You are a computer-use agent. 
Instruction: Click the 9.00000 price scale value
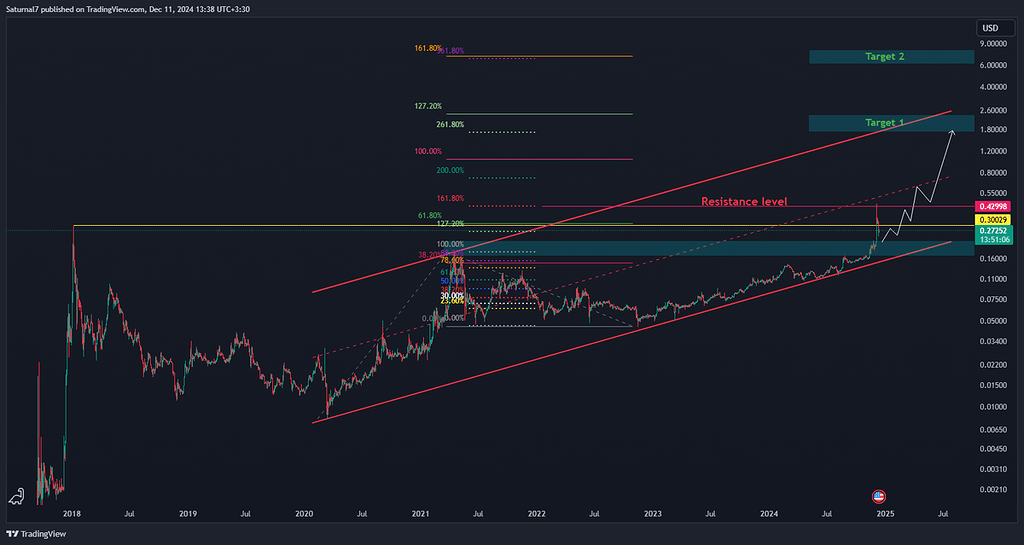(x=993, y=44)
